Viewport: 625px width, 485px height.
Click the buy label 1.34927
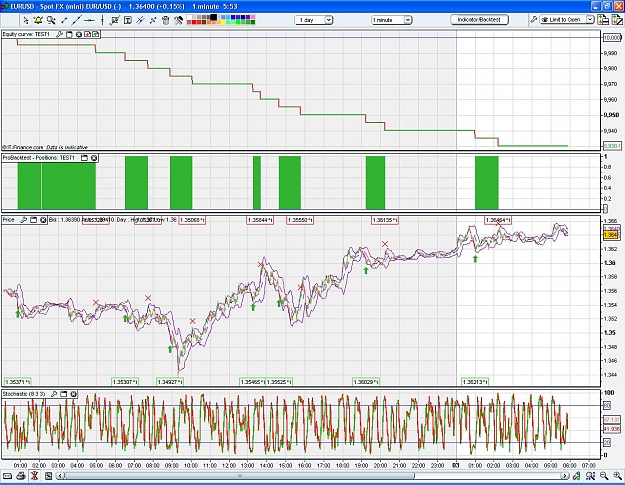tap(170, 382)
